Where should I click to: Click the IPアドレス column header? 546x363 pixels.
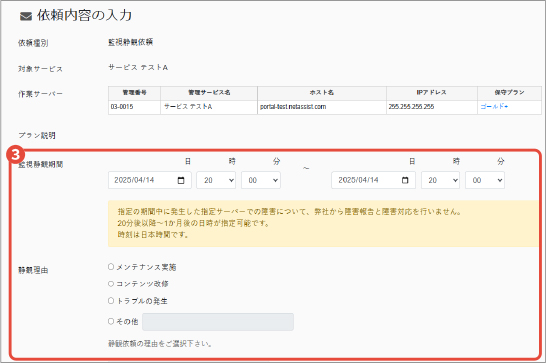(431, 93)
